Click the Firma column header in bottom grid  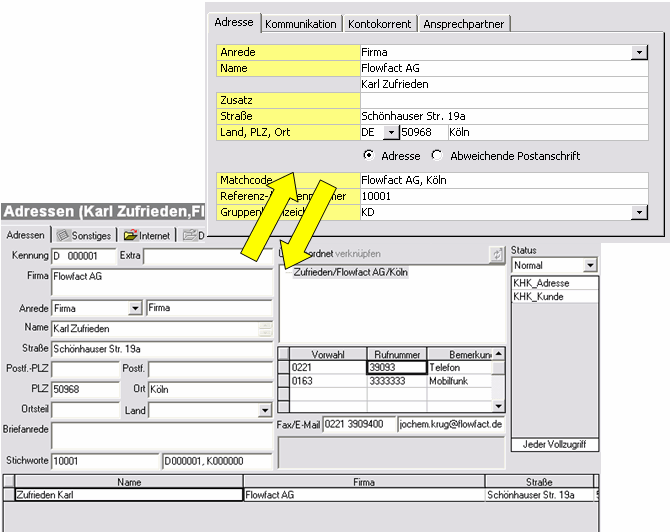[x=364, y=482]
